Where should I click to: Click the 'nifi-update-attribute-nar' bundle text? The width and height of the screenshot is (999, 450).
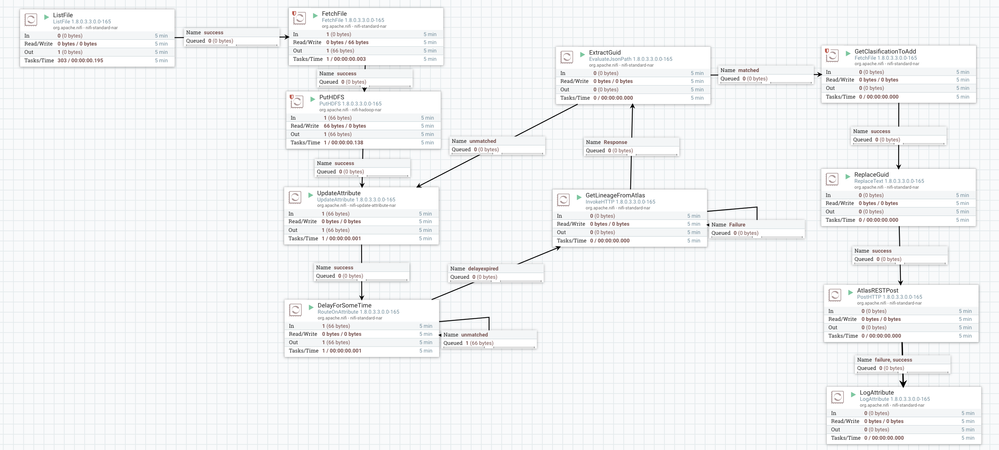tap(374, 205)
